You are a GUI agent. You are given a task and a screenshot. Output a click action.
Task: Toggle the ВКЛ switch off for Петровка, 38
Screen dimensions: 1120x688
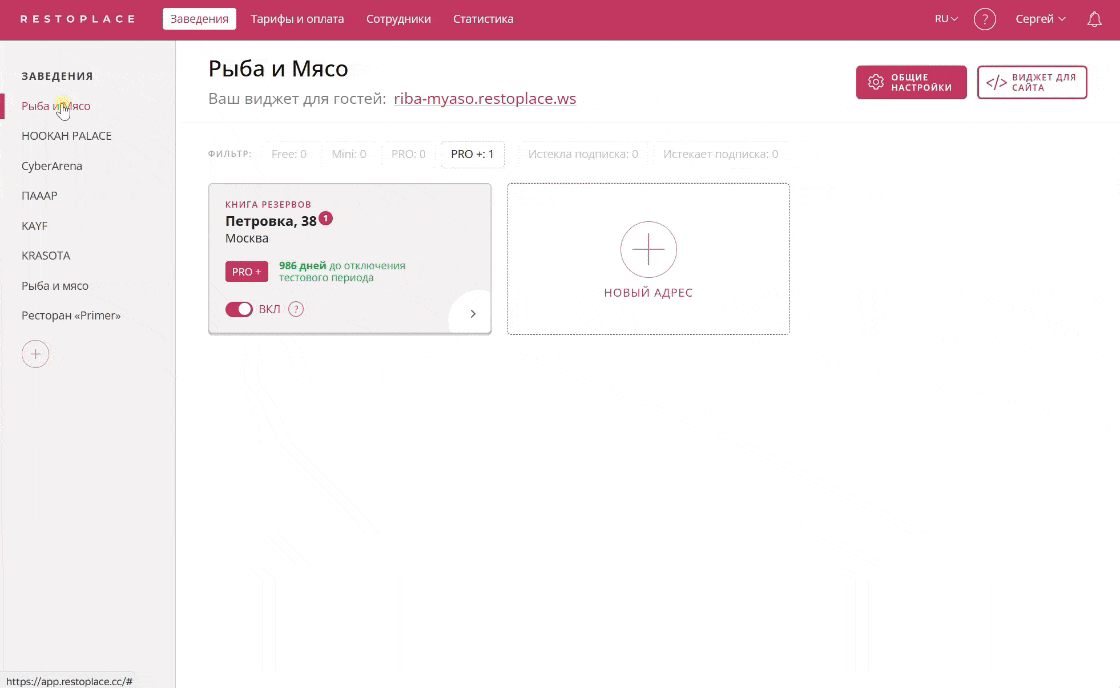point(239,309)
